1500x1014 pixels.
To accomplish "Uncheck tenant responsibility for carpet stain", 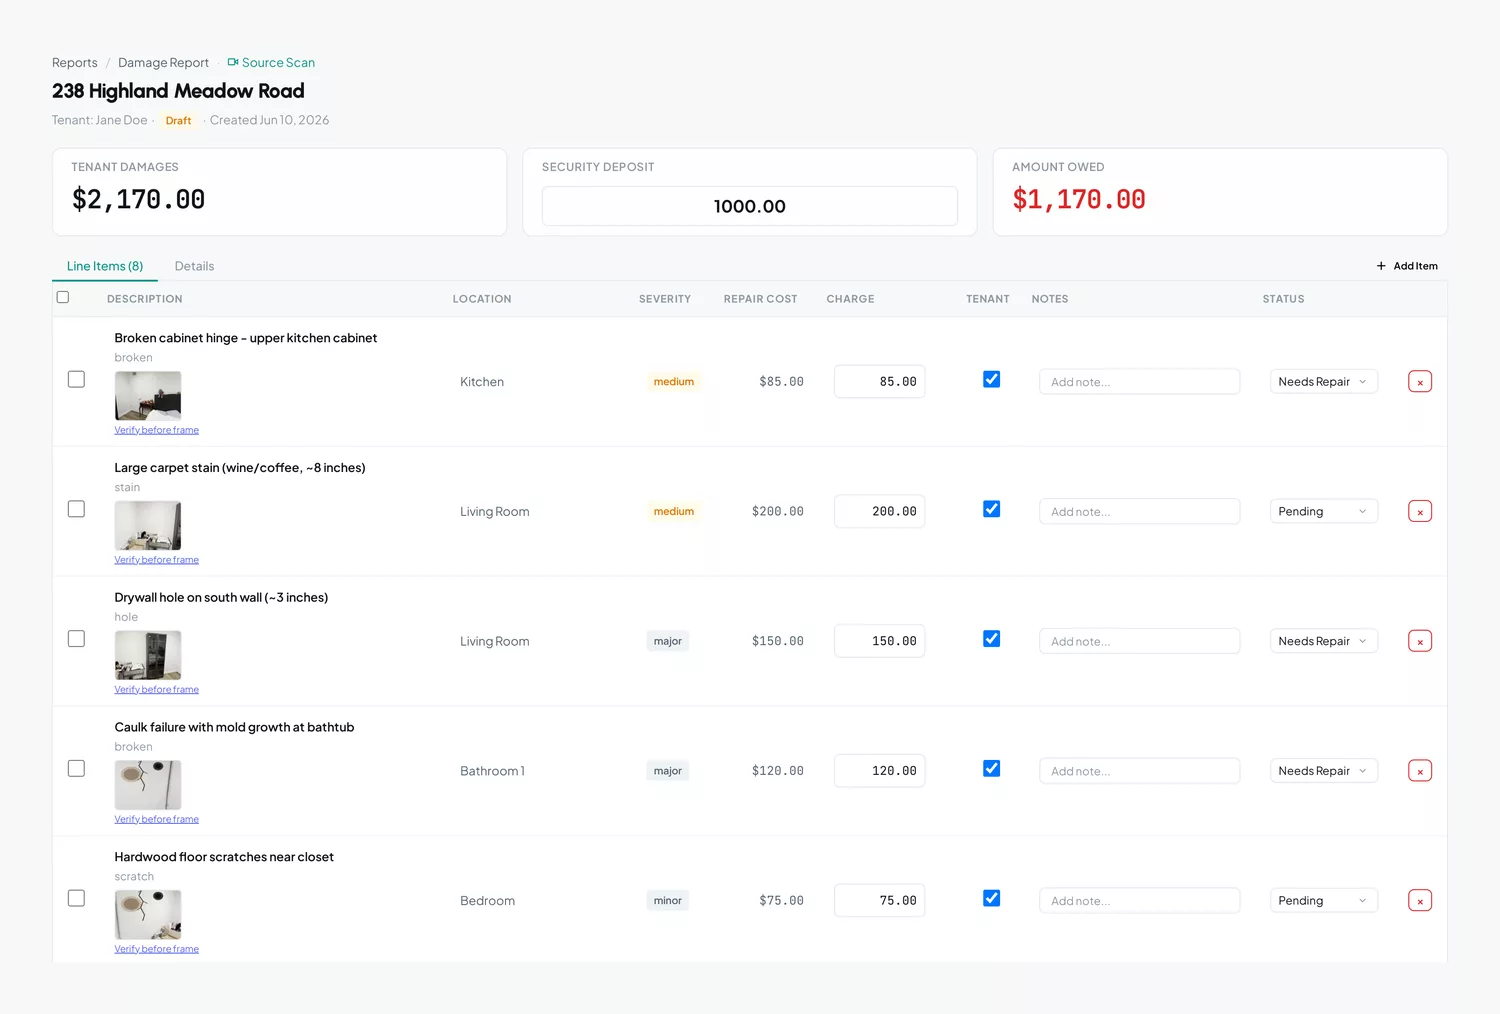I will pyautogui.click(x=991, y=509).
